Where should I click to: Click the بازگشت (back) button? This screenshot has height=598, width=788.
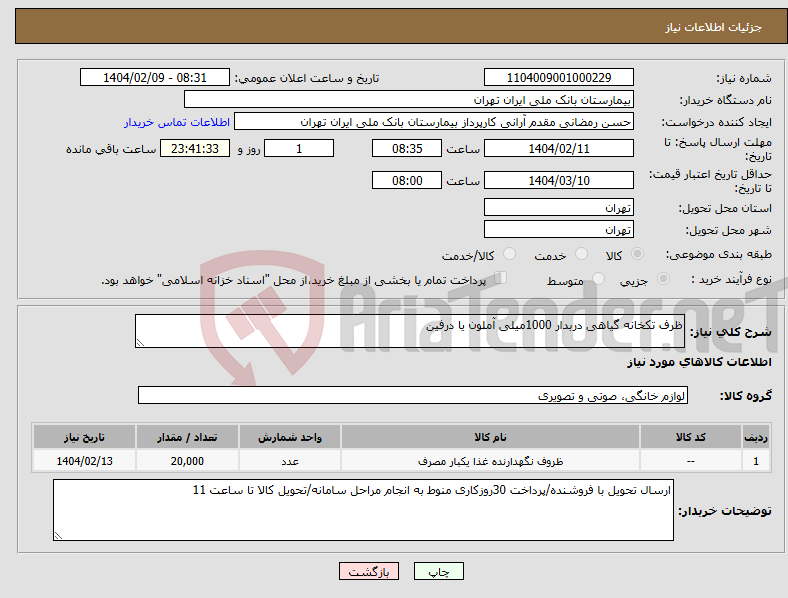click(369, 571)
